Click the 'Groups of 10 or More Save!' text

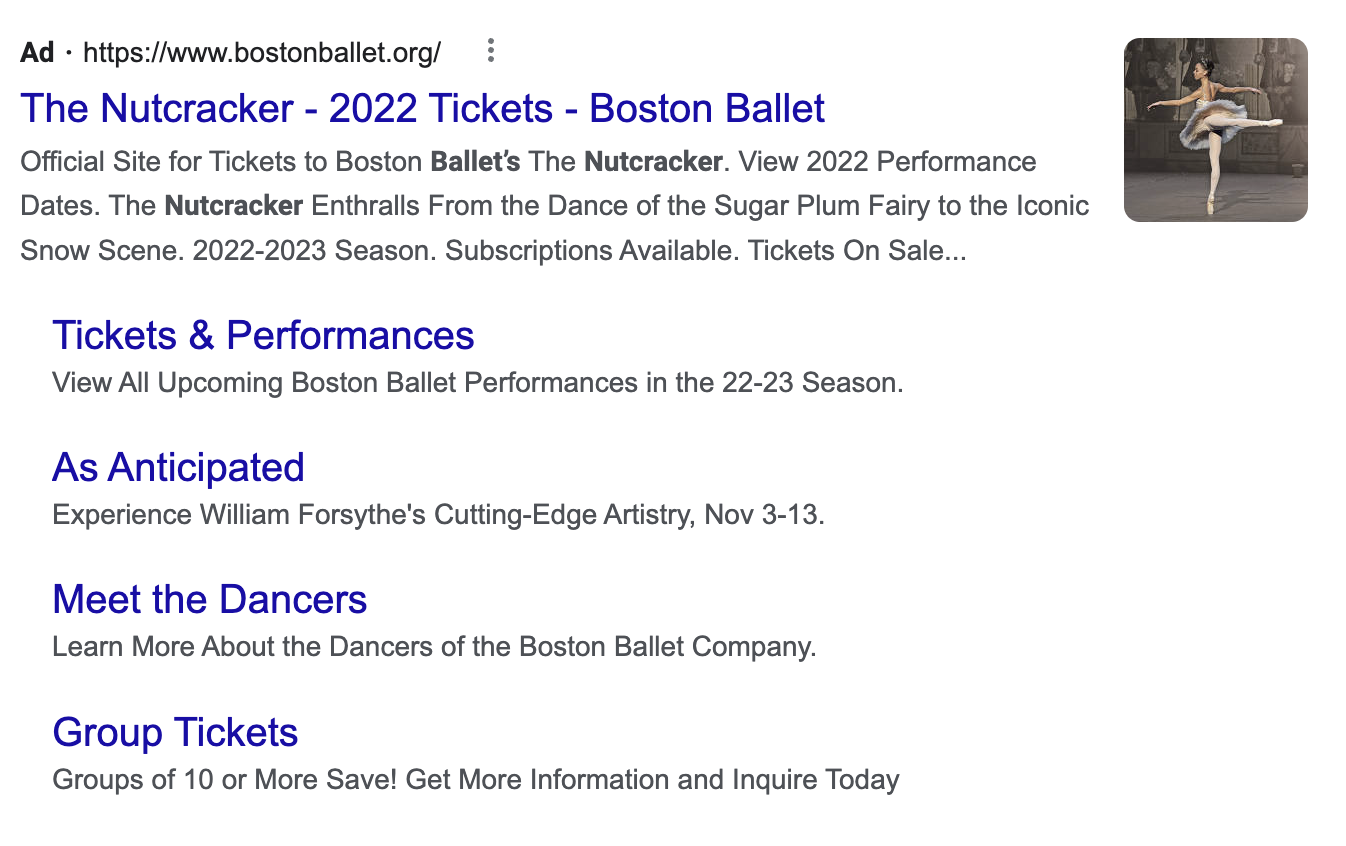click(225, 779)
